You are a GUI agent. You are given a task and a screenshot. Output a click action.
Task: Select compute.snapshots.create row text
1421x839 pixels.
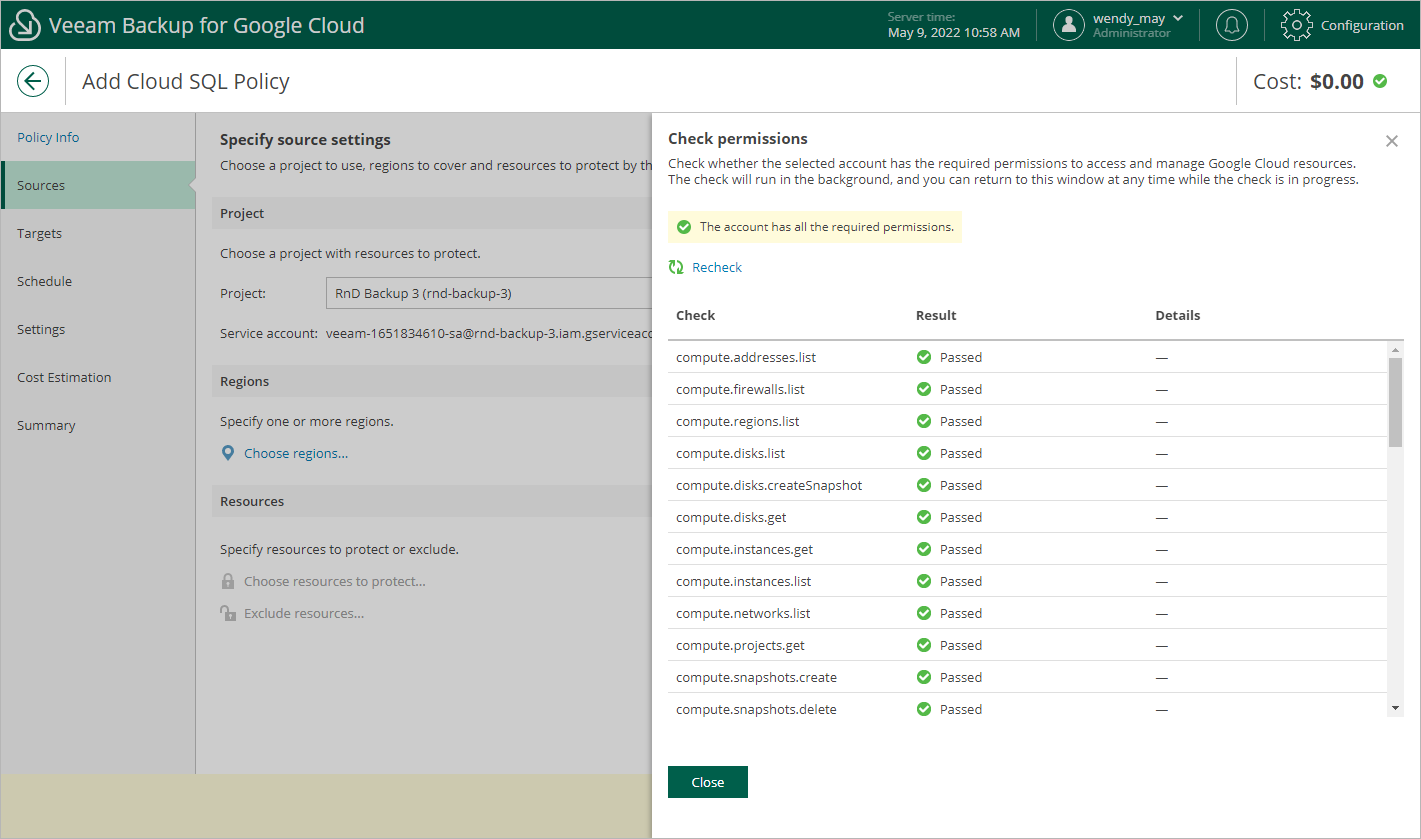tap(757, 677)
